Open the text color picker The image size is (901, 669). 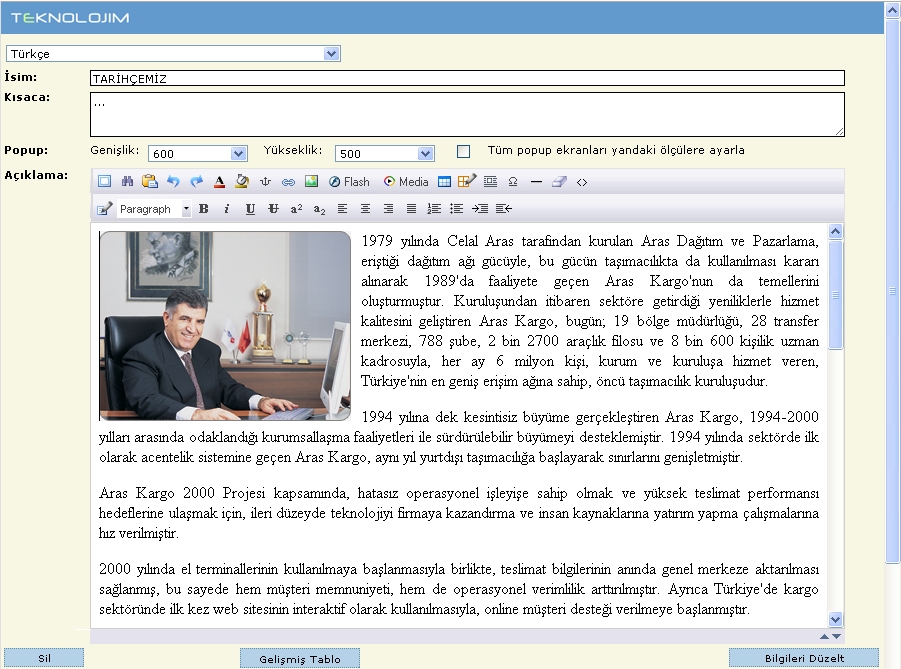(219, 182)
